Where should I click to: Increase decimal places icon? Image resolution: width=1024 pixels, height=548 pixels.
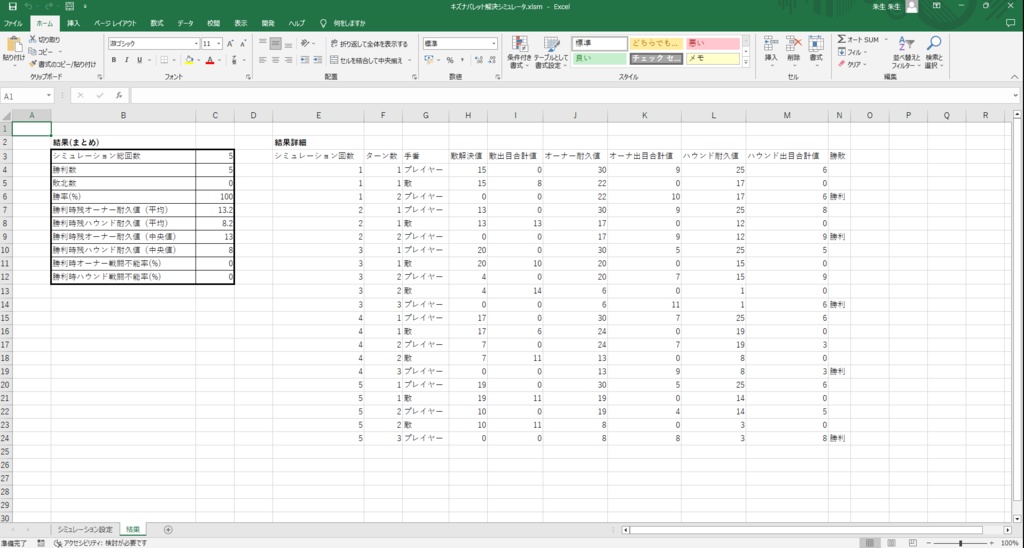coord(479,60)
